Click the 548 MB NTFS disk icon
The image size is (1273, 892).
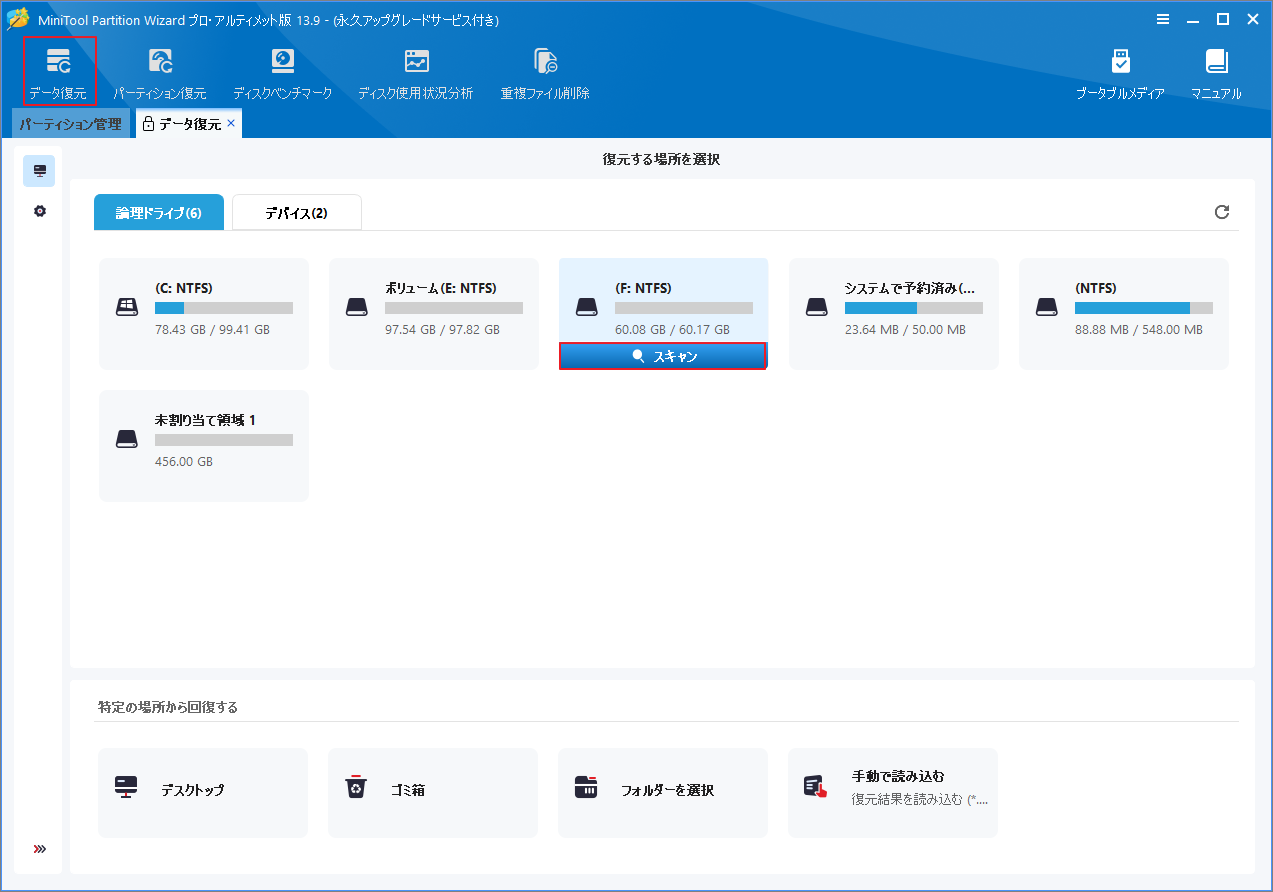(1047, 307)
